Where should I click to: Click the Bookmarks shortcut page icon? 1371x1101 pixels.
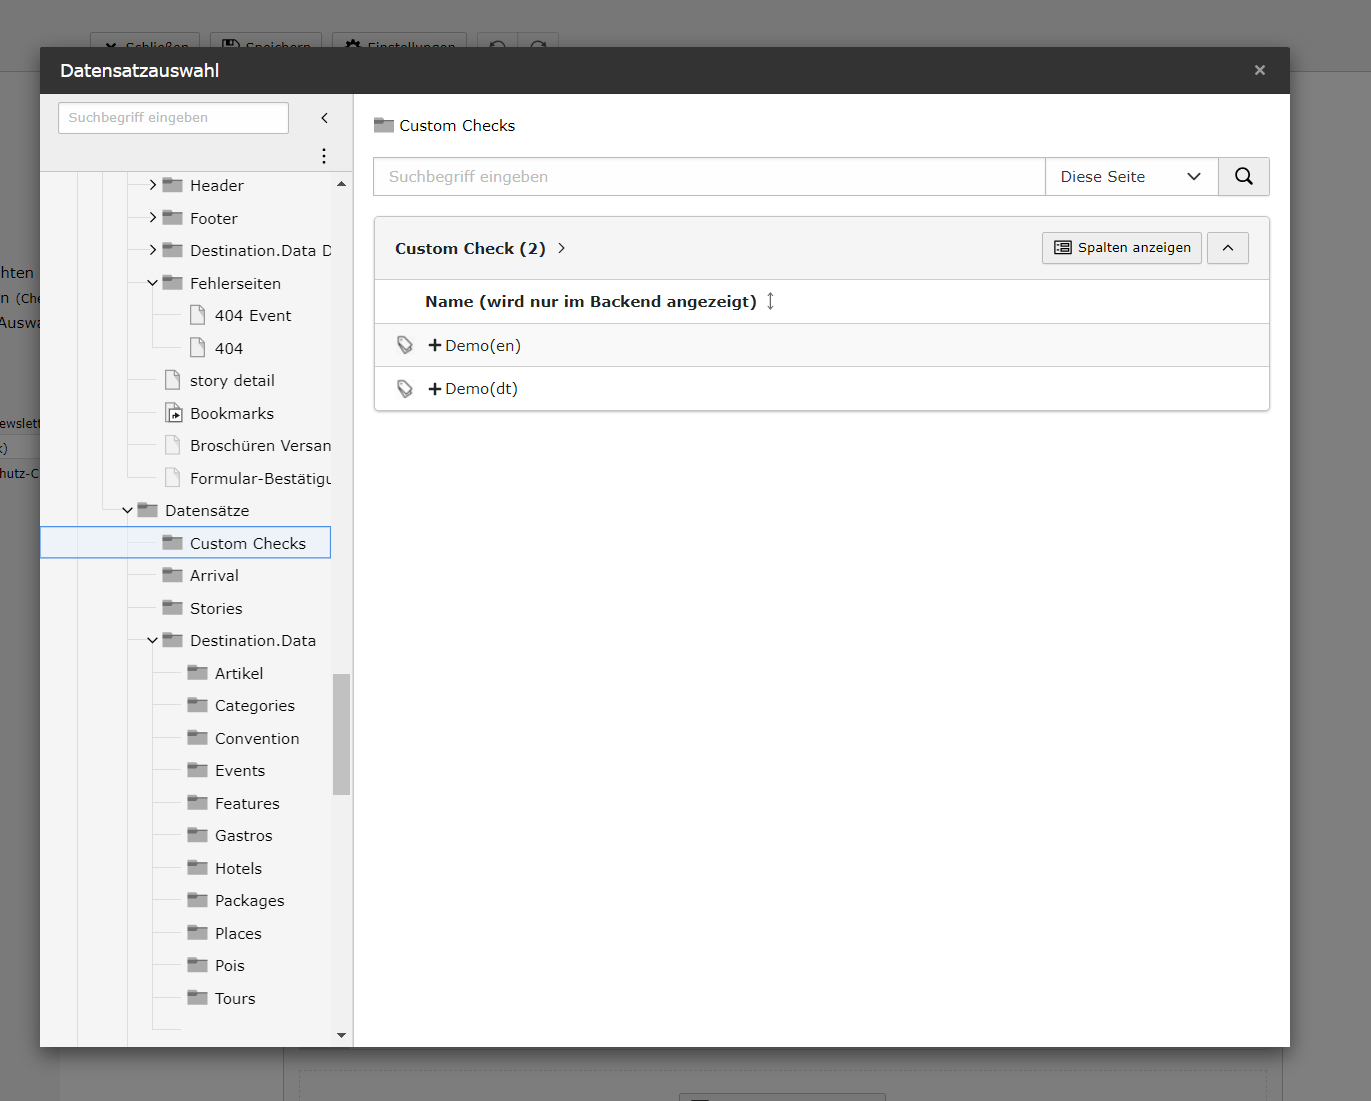pos(174,413)
